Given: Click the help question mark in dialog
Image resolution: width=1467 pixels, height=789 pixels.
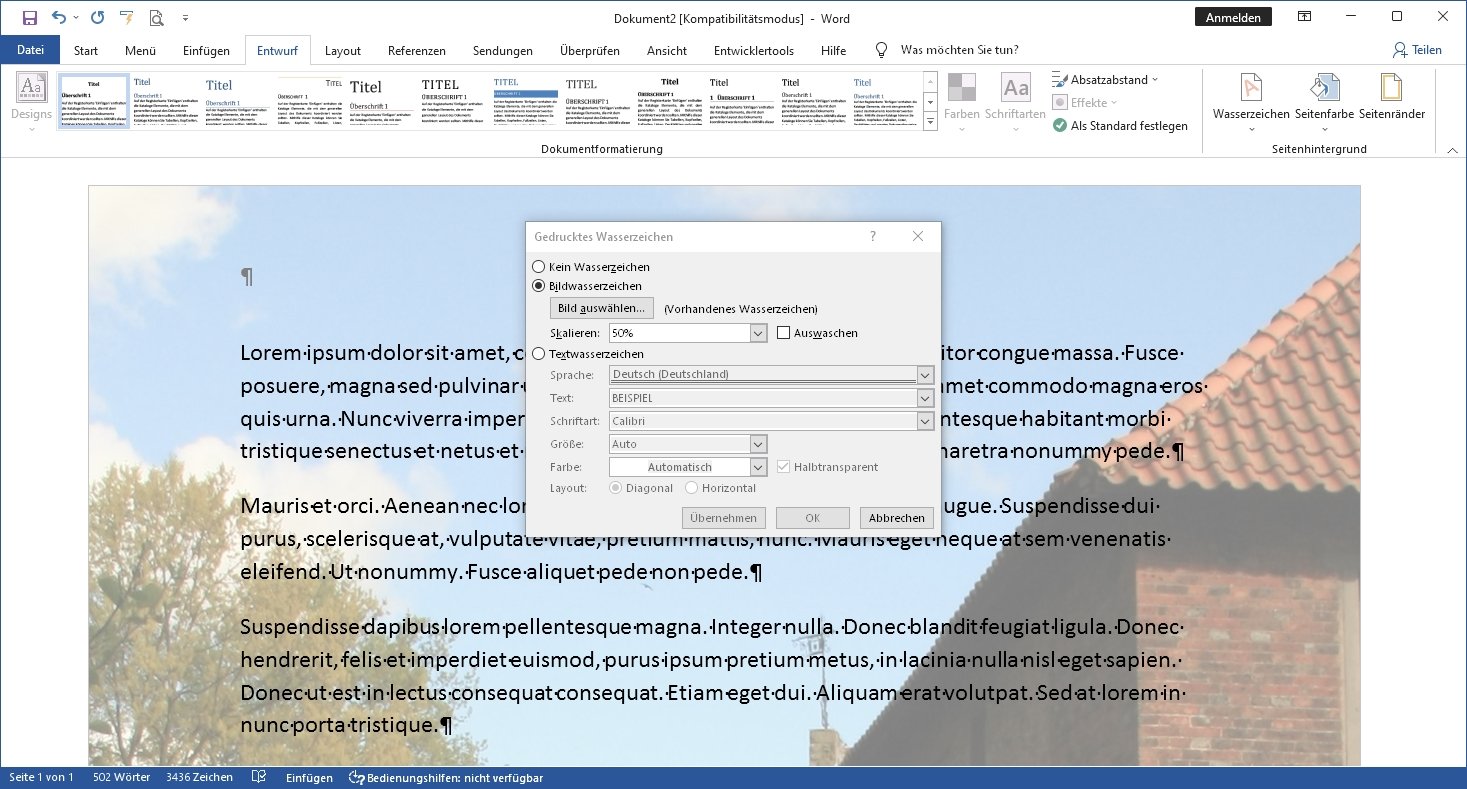Looking at the screenshot, I should coord(872,237).
